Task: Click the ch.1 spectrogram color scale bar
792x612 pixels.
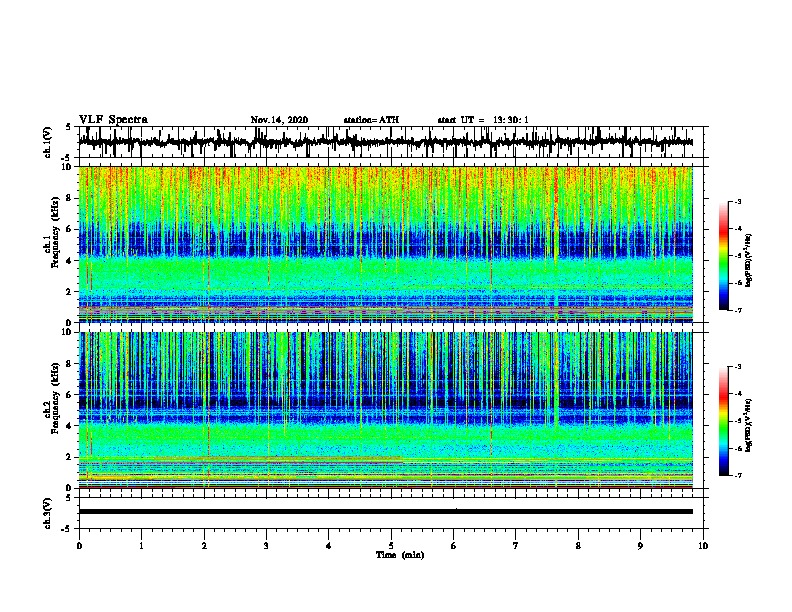Action: 723,256
